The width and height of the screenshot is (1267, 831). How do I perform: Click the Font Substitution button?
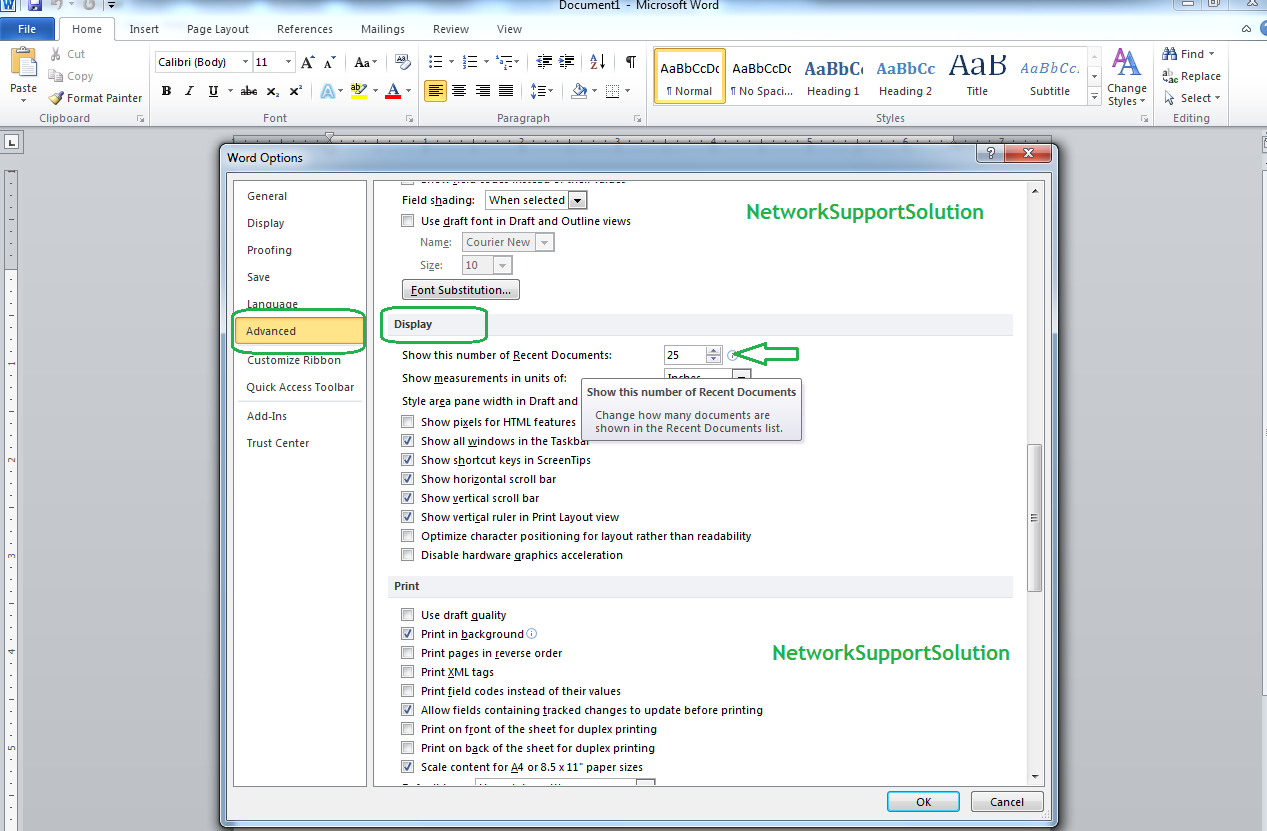click(461, 290)
